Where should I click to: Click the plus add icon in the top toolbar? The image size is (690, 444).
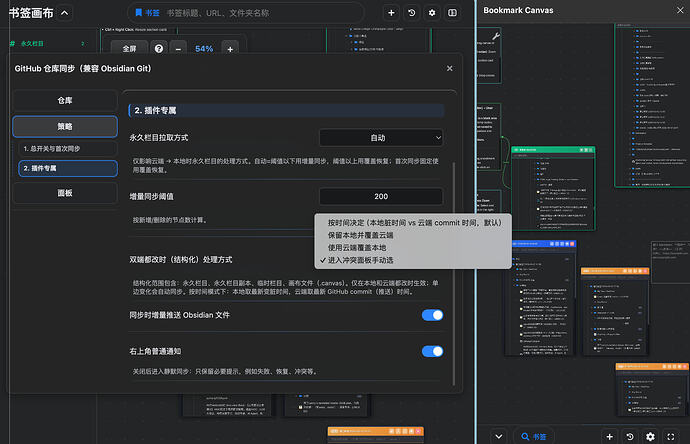coord(391,13)
